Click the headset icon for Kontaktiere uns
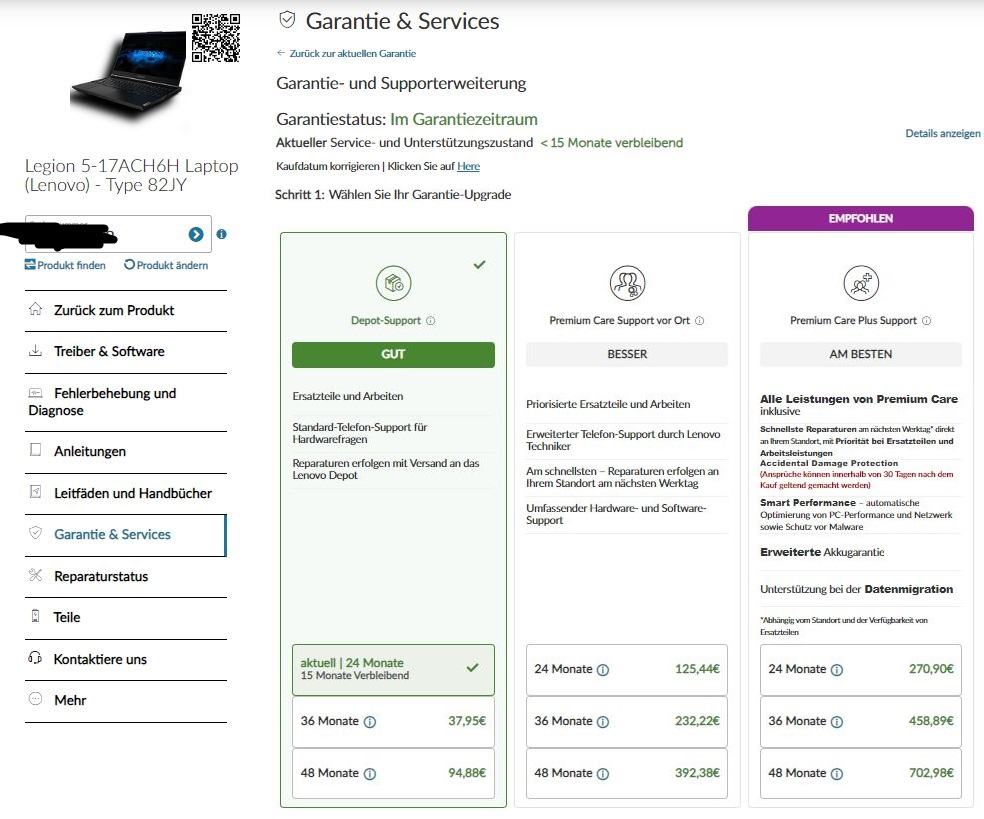The width and height of the screenshot is (984, 819). point(35,658)
